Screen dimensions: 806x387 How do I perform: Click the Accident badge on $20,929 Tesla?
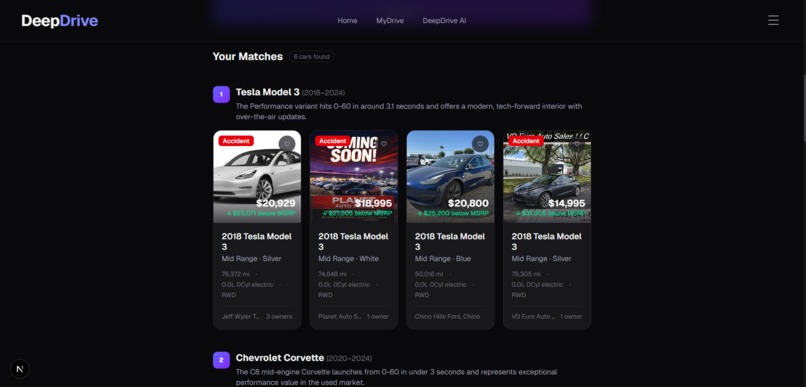point(236,141)
